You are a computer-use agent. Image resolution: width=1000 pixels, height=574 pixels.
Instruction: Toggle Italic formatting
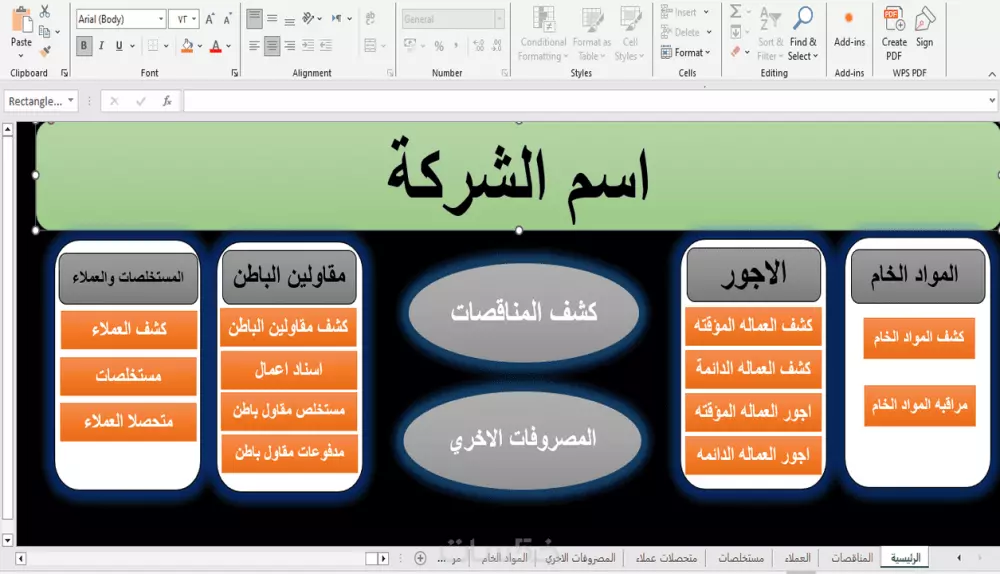click(x=101, y=46)
